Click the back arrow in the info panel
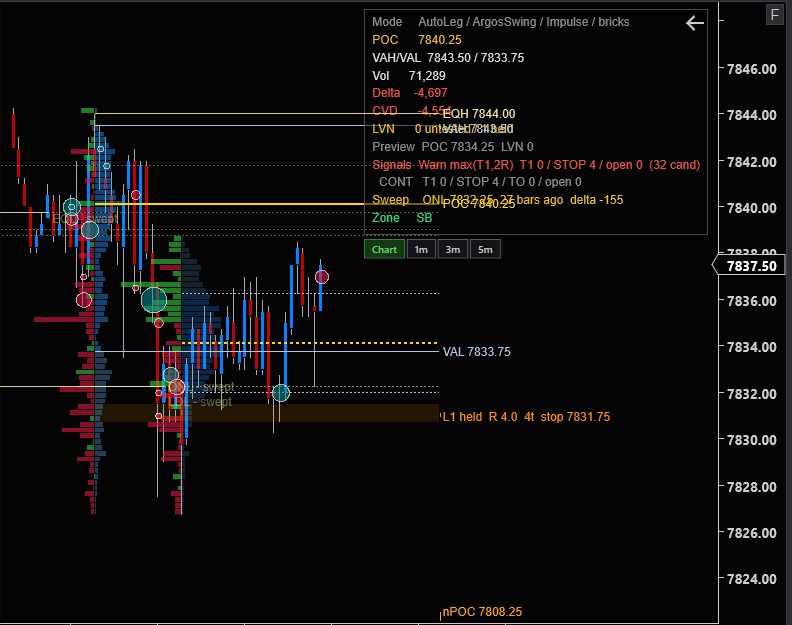Screen dimensions: 792x625 [x=695, y=23]
